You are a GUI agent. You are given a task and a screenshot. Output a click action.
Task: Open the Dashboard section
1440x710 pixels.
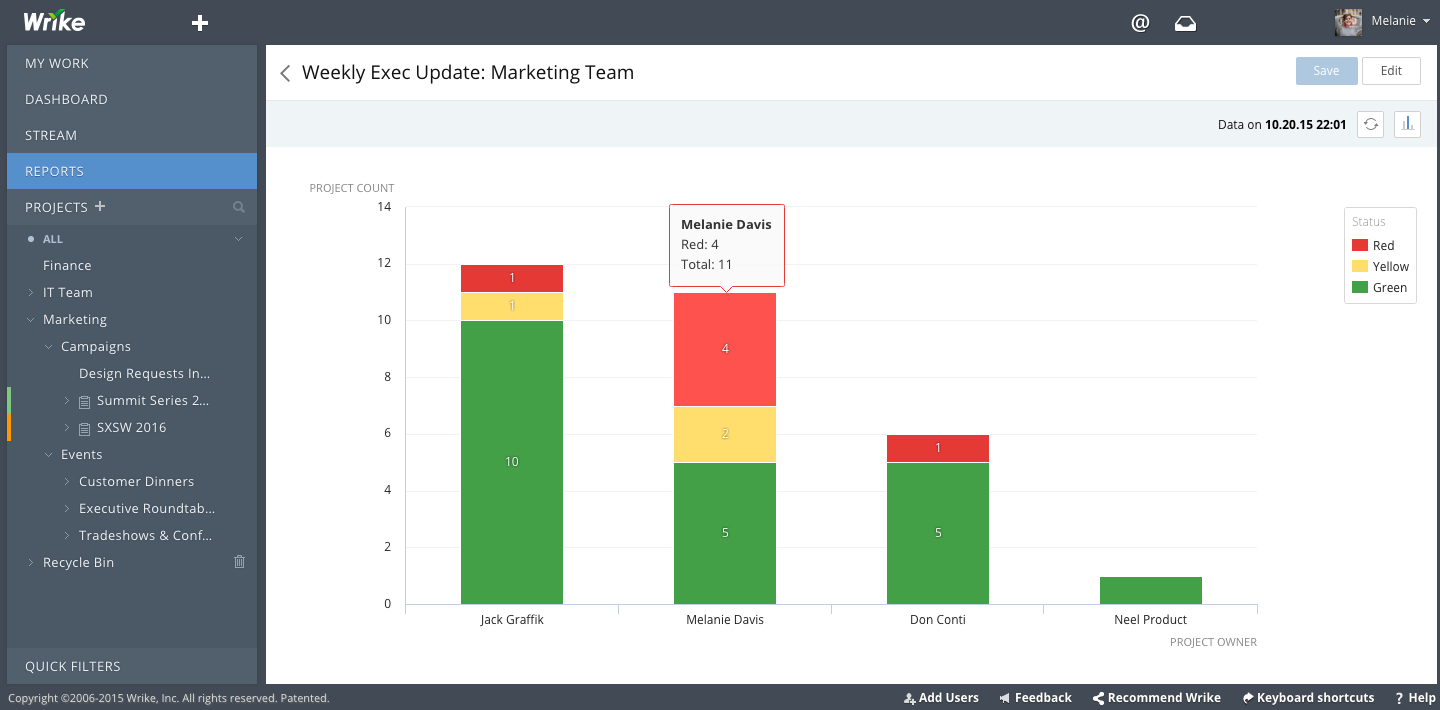coord(132,99)
